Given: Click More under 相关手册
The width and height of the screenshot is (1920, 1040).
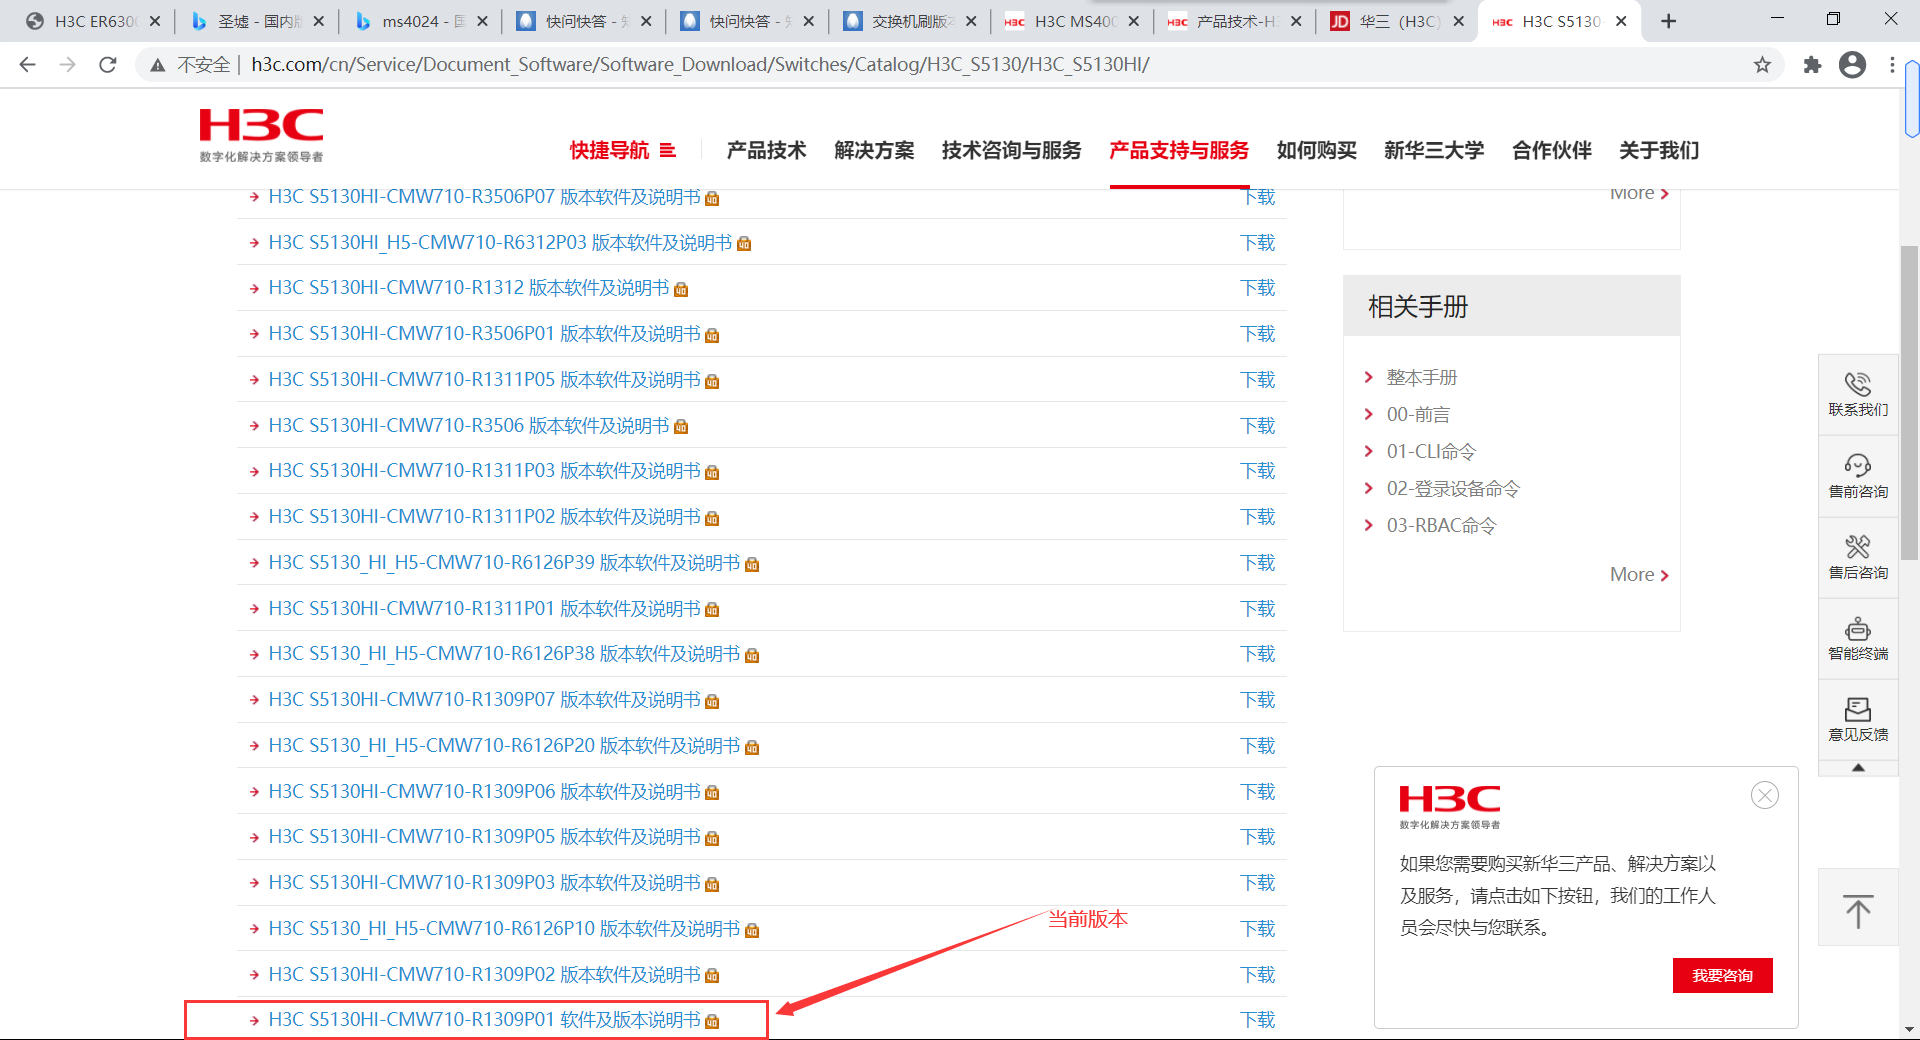Looking at the screenshot, I should 1639,574.
